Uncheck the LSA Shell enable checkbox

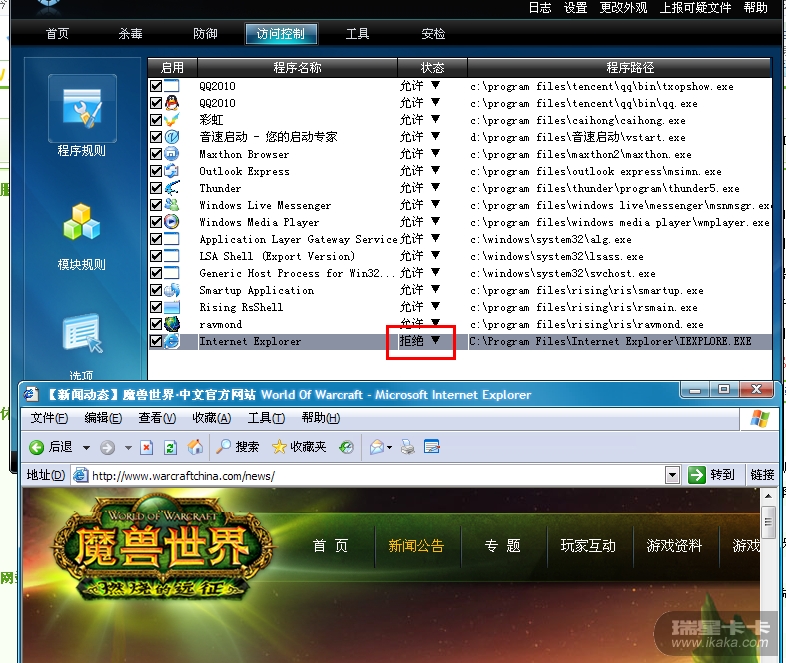pyautogui.click(x=156, y=256)
